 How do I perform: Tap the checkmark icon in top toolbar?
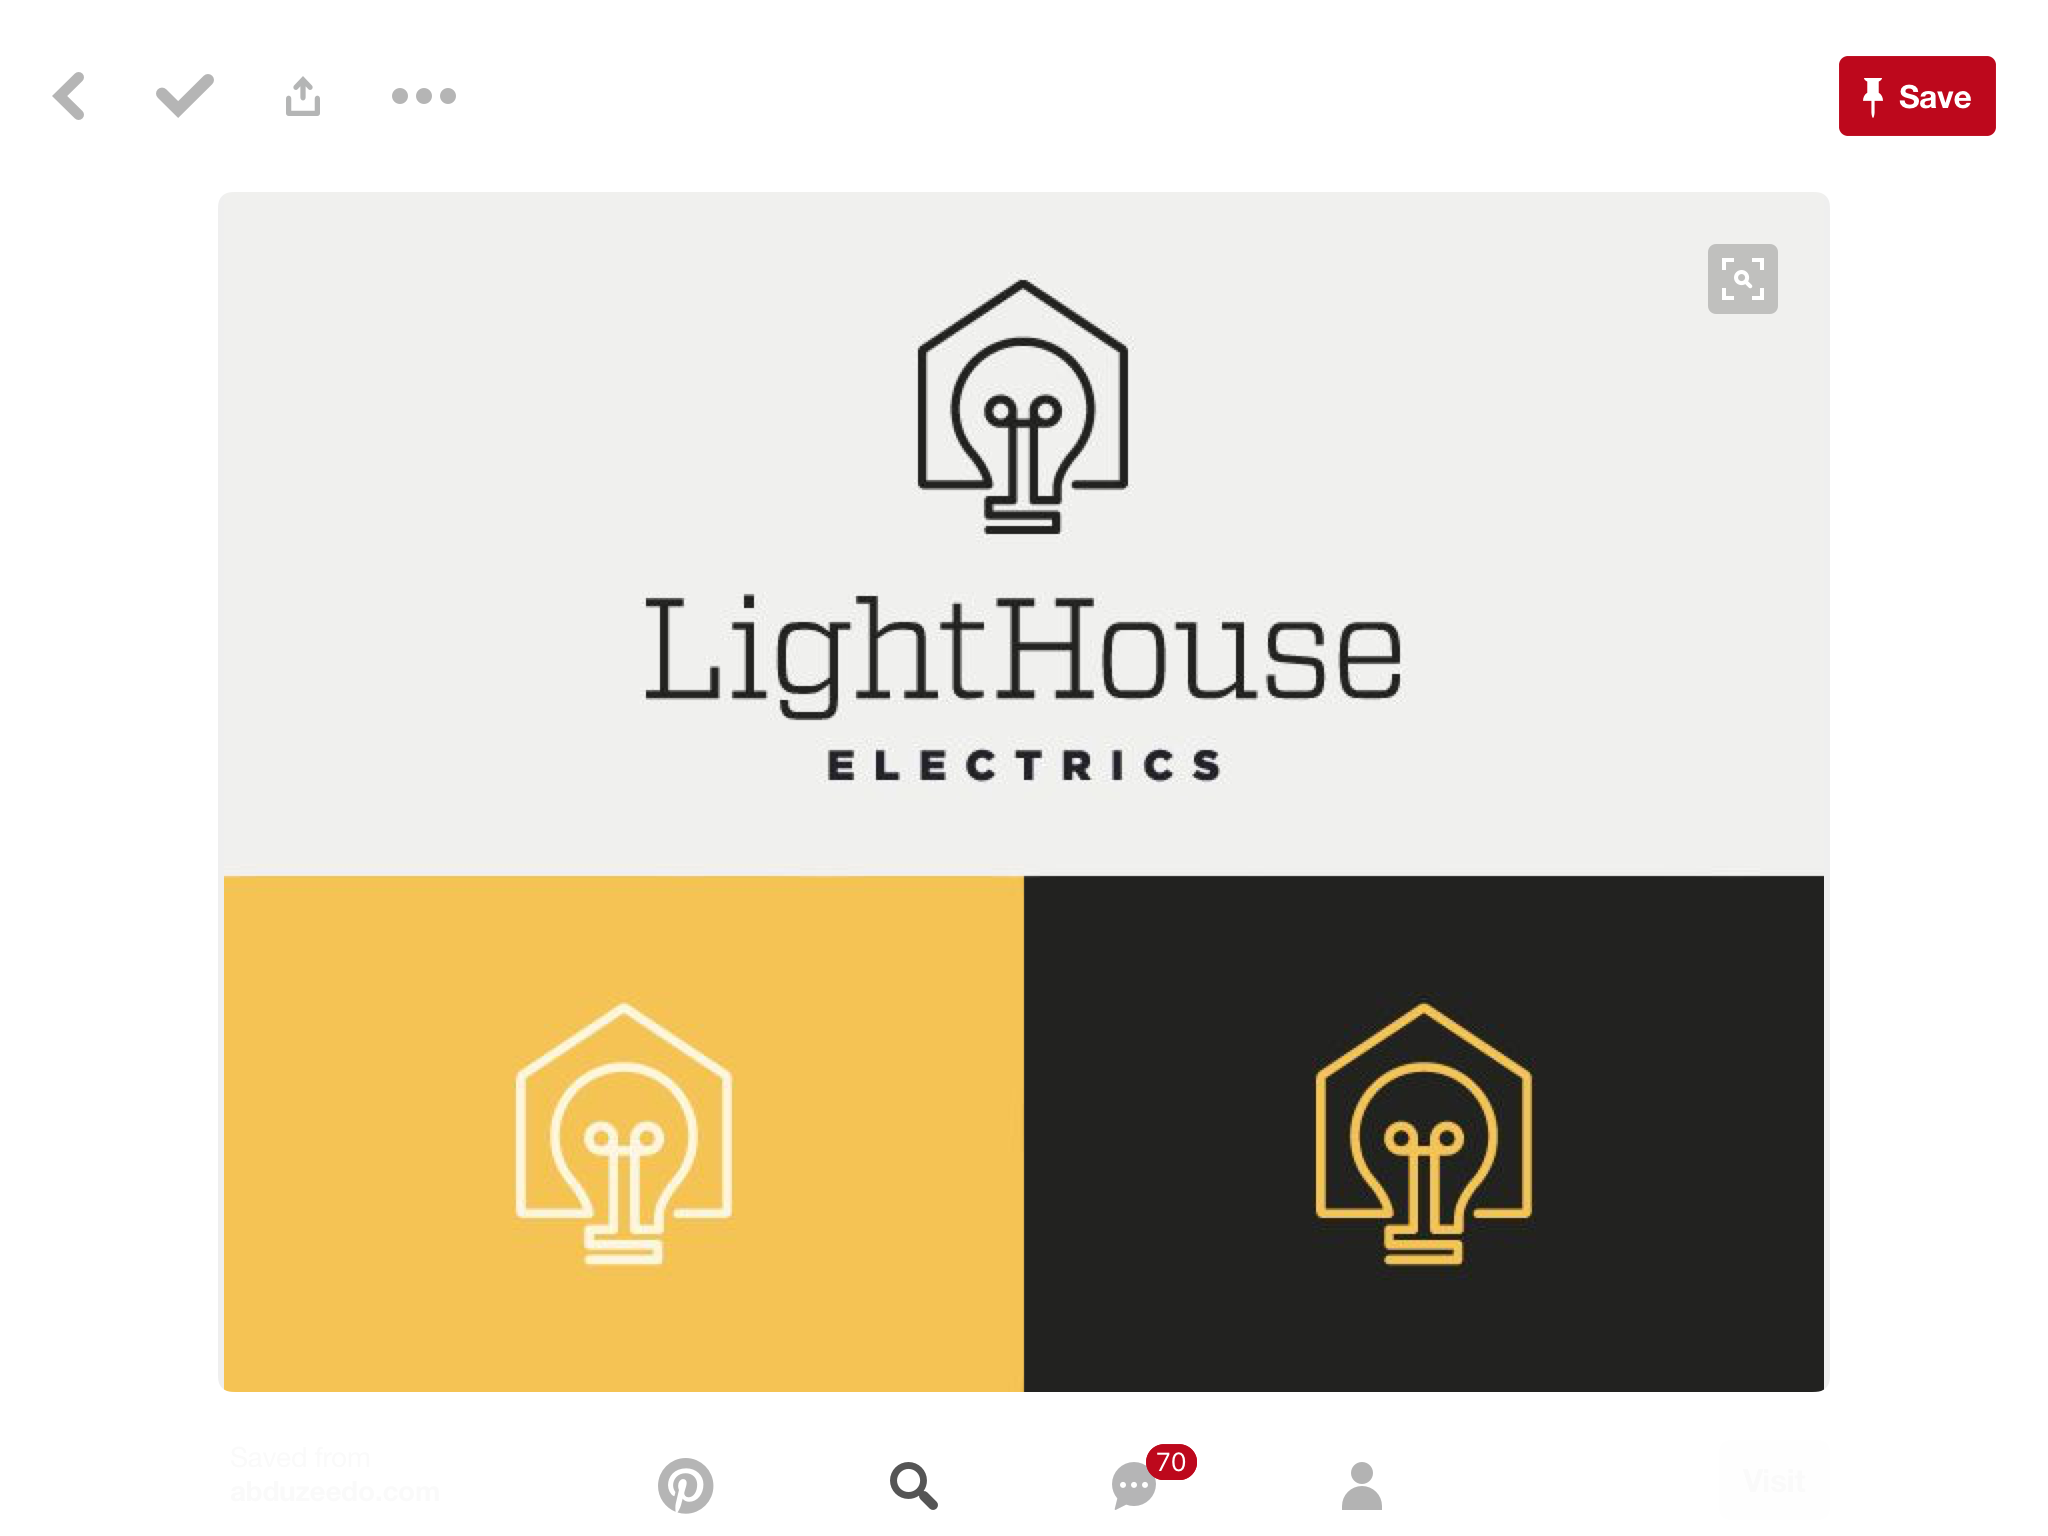tap(185, 96)
